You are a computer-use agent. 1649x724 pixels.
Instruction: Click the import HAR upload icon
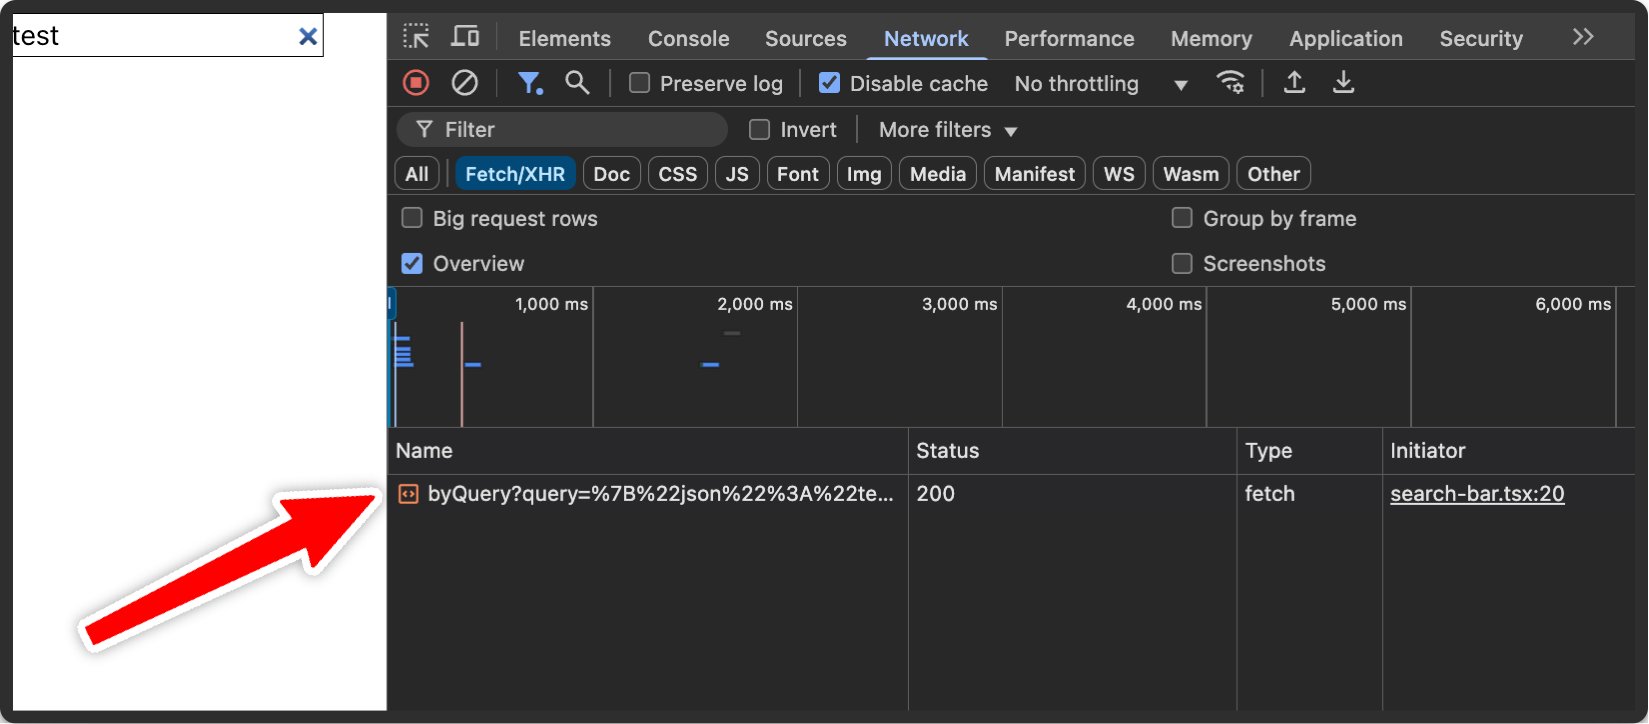coord(1294,83)
